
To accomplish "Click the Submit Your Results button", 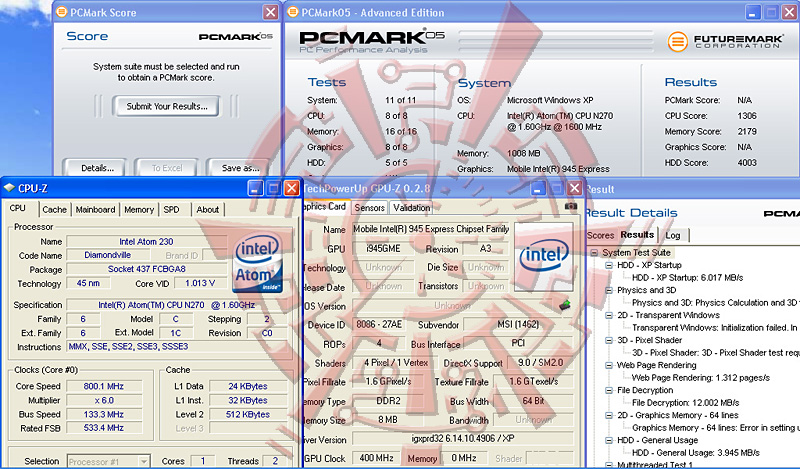I will 167,106.
